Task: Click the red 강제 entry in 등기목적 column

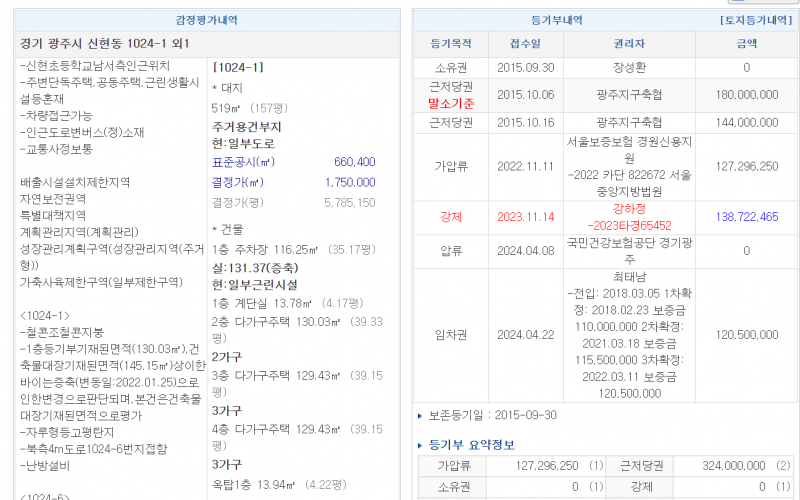Action: 450,217
